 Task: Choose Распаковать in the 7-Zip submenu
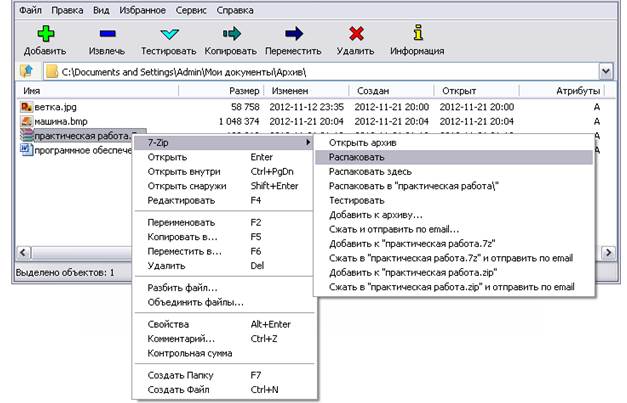454,157
